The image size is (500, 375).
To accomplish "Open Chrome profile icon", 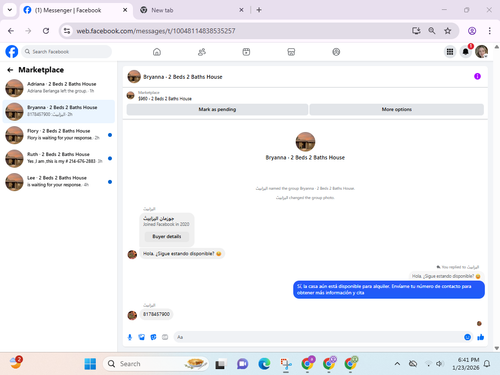I will [472, 31].
